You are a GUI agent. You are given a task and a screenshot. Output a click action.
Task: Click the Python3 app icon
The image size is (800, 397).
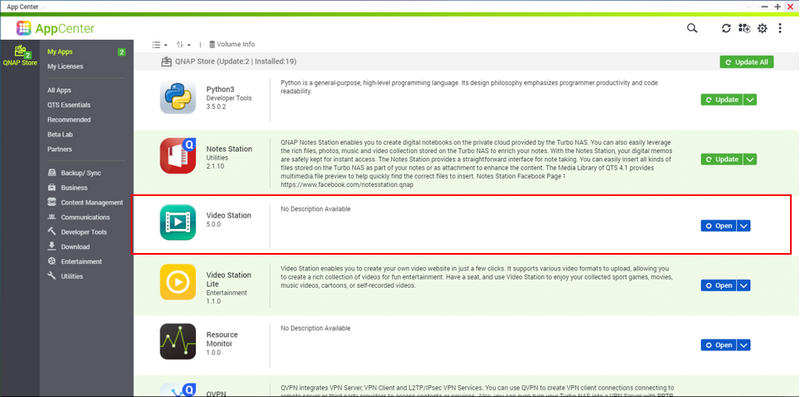178,96
